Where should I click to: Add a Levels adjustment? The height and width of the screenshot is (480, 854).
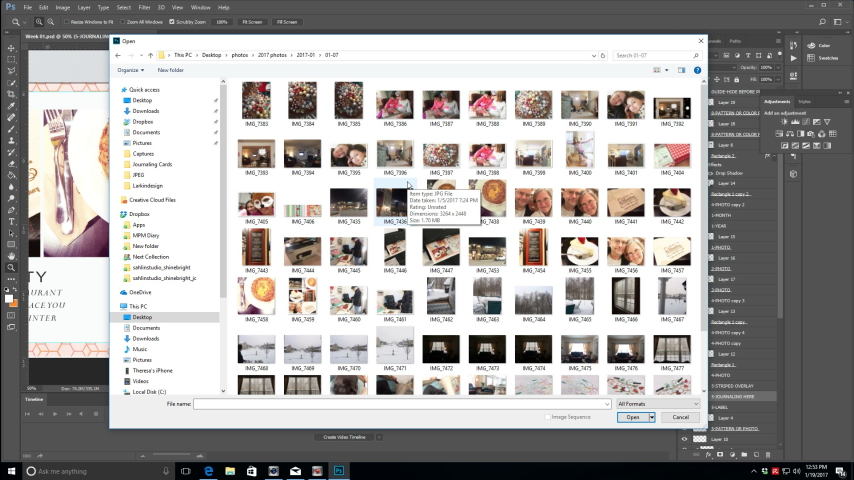tap(795, 122)
